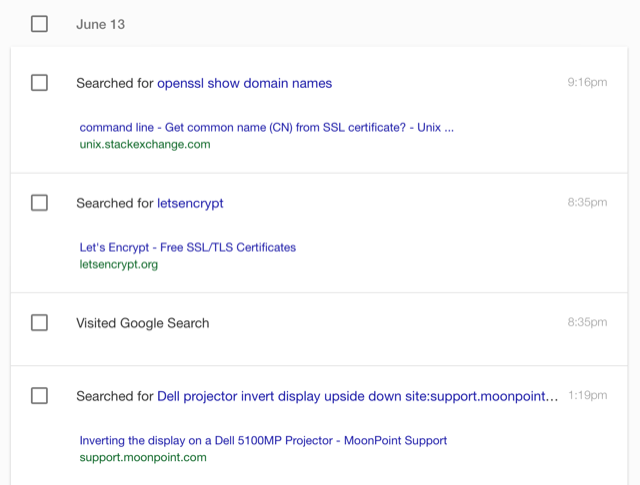Open the openssl show domain names query
The image size is (640, 485).
[244, 83]
